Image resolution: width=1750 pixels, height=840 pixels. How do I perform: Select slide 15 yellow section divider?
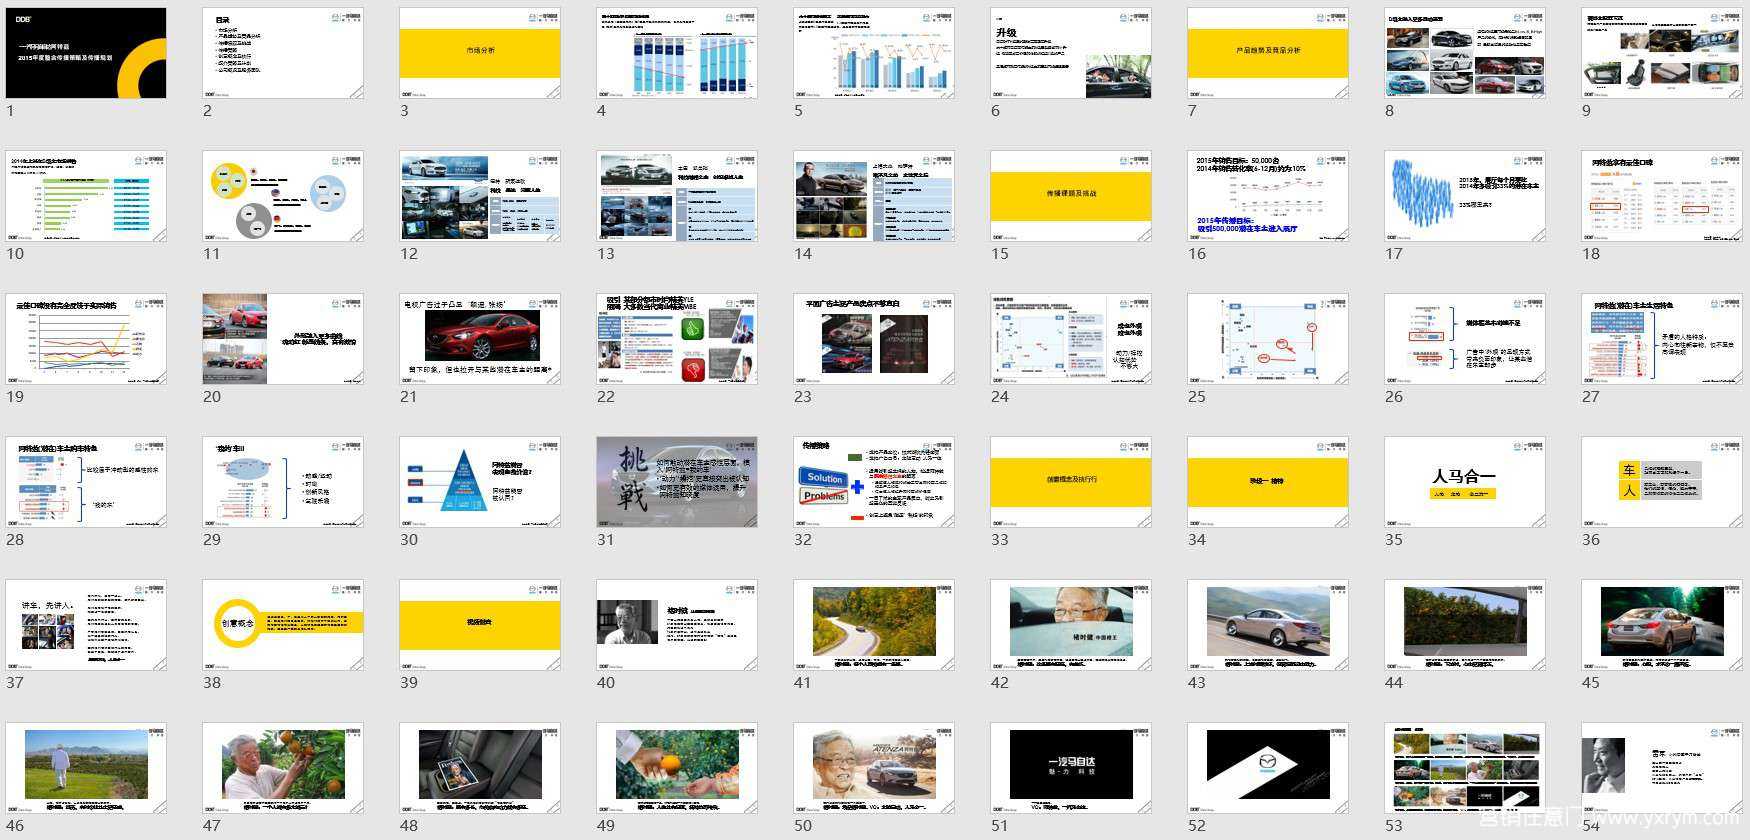point(1071,196)
